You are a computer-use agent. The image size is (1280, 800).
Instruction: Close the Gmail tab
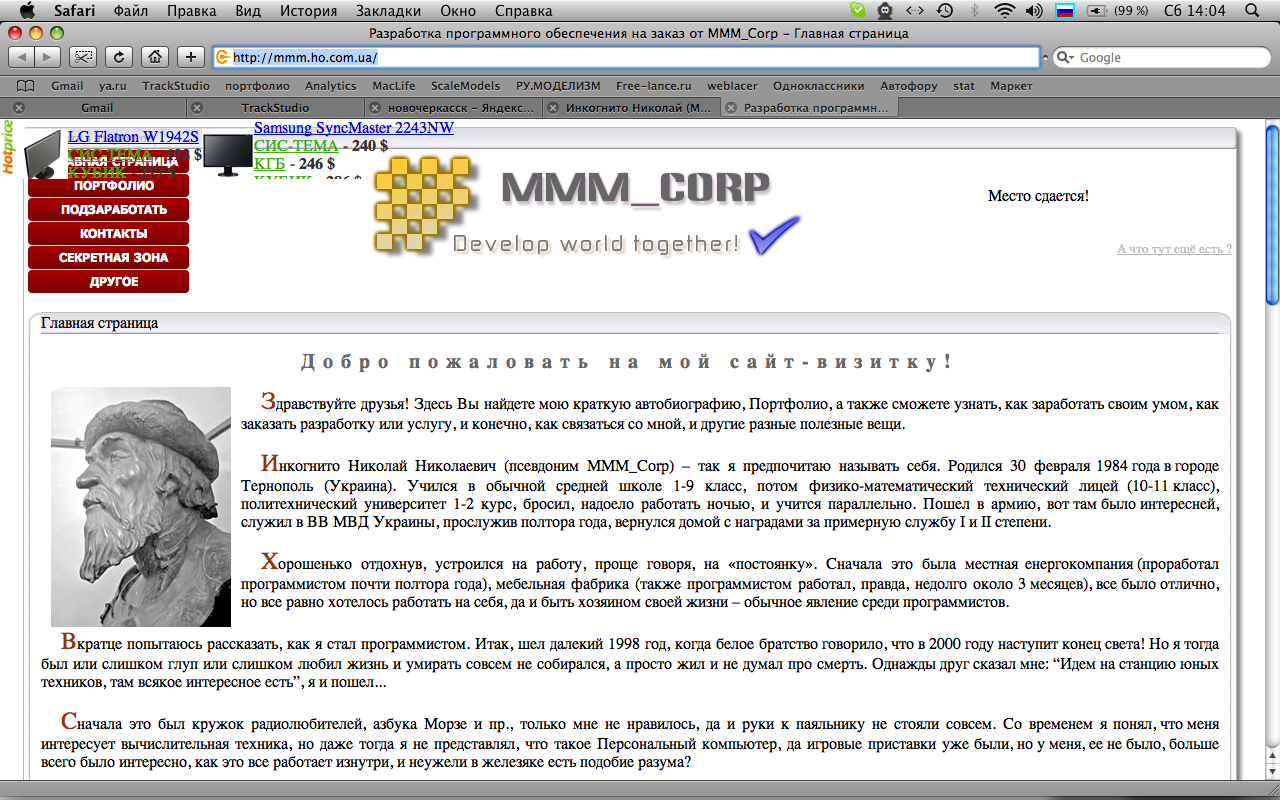(19, 108)
